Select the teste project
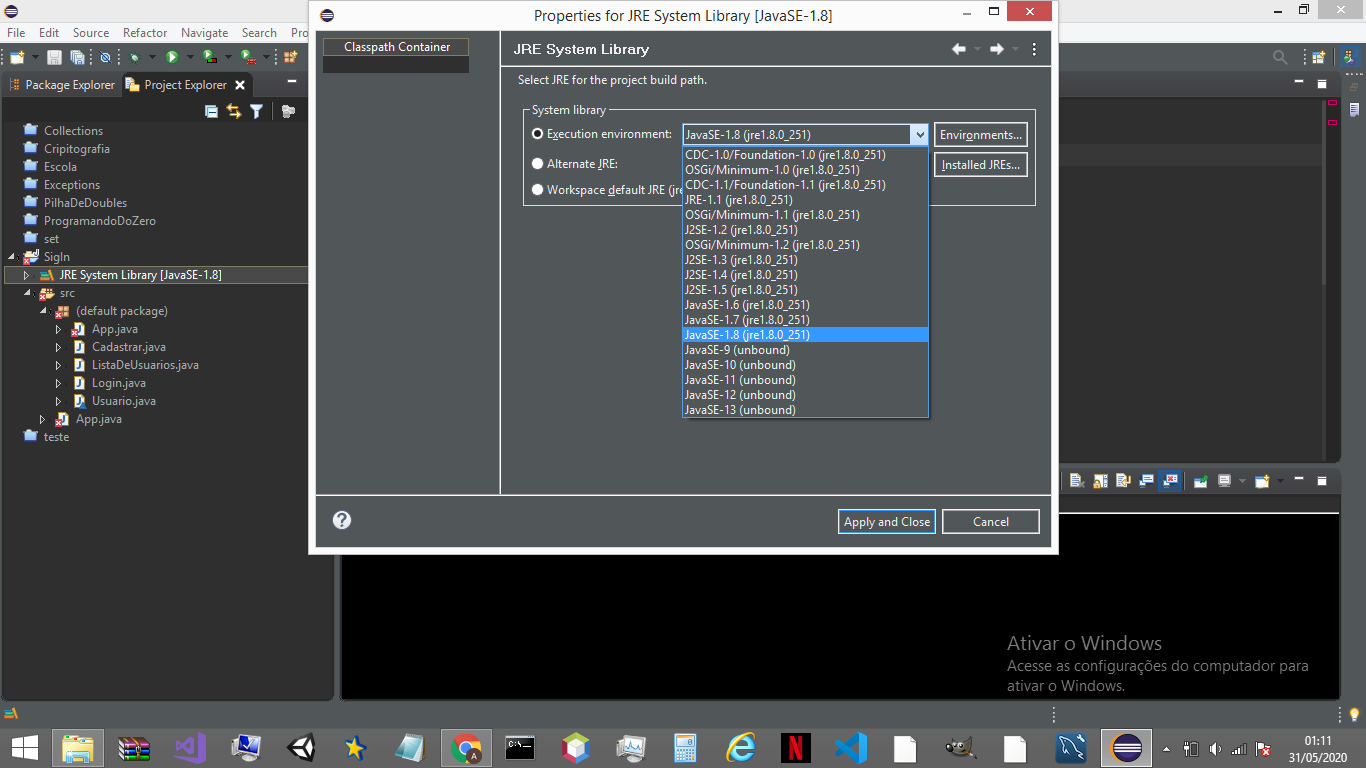Viewport: 1366px width, 768px height. tap(56, 437)
